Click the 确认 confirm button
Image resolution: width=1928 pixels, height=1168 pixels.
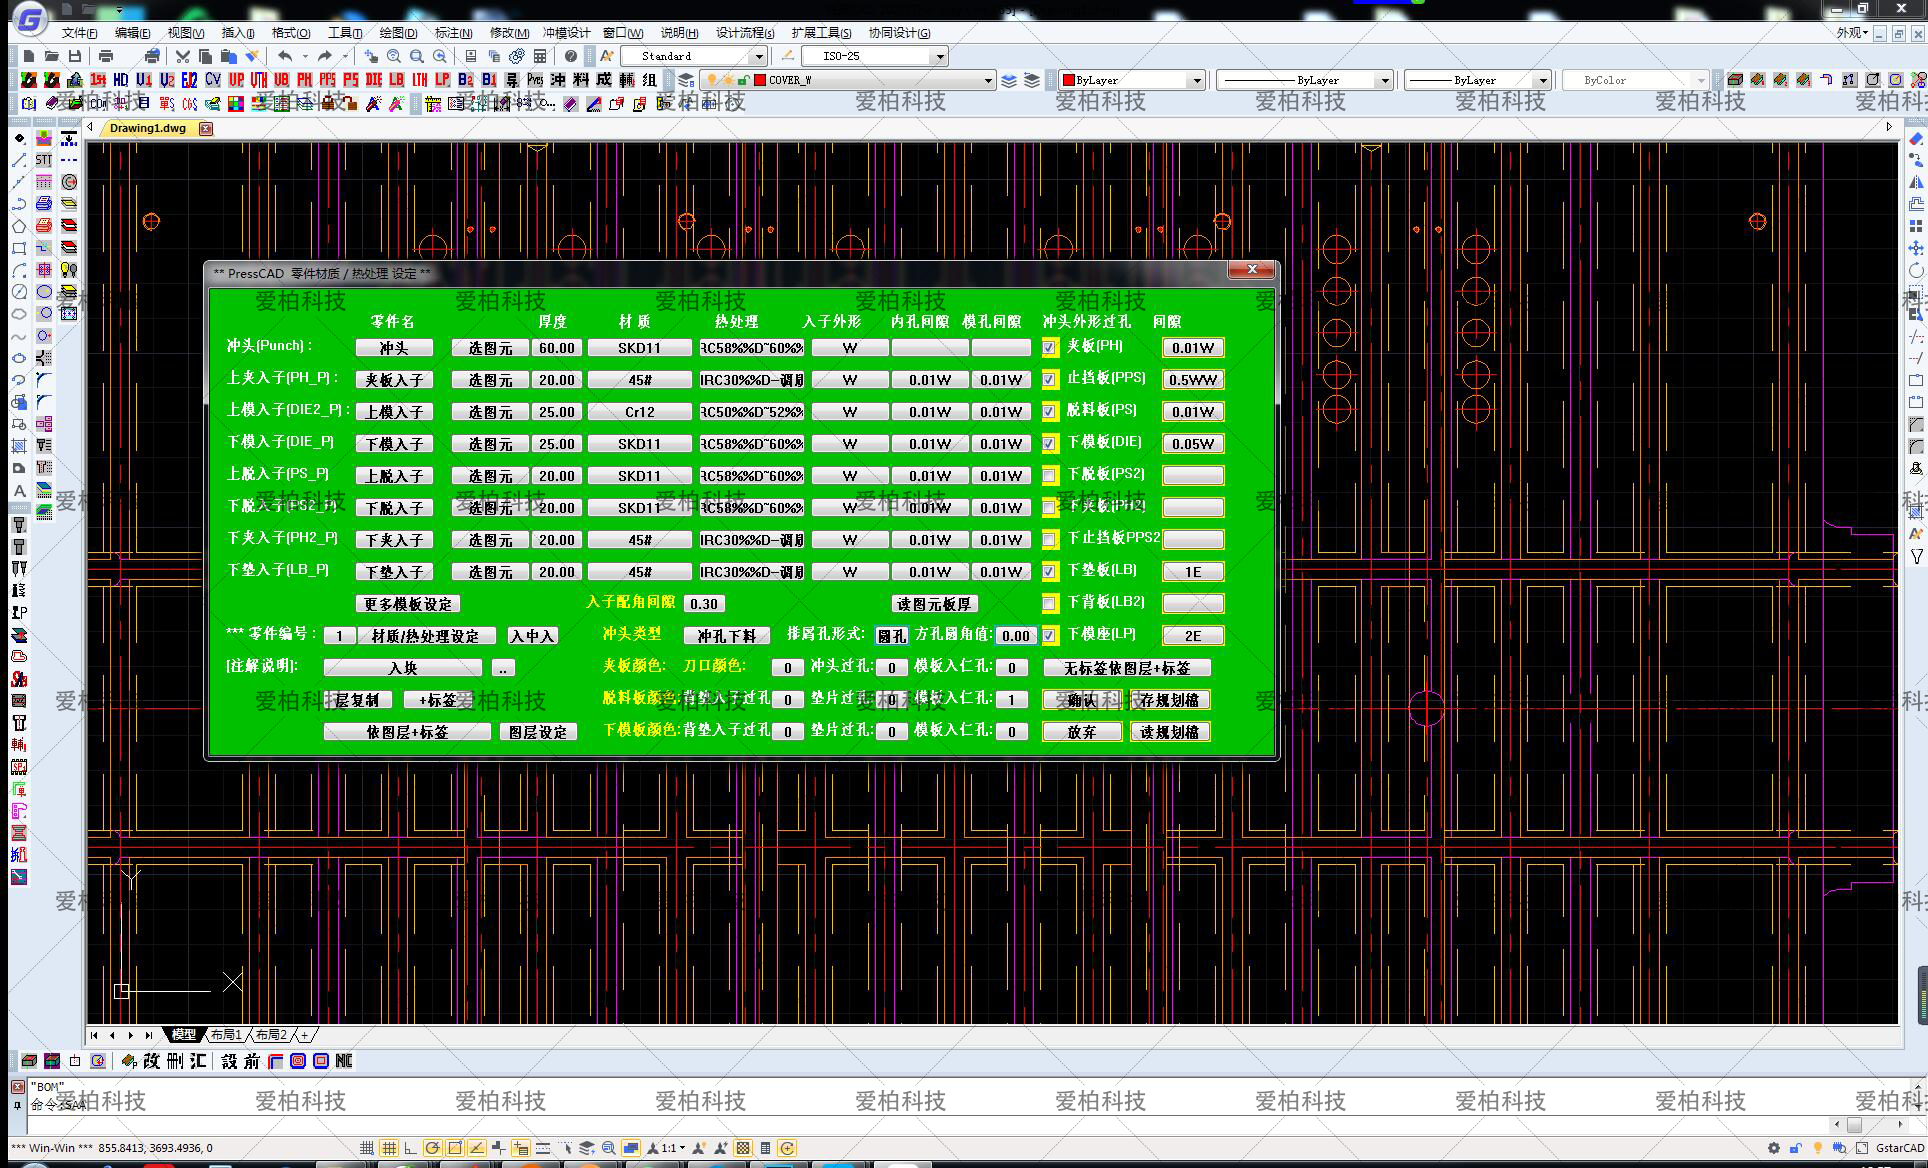tap(1081, 700)
